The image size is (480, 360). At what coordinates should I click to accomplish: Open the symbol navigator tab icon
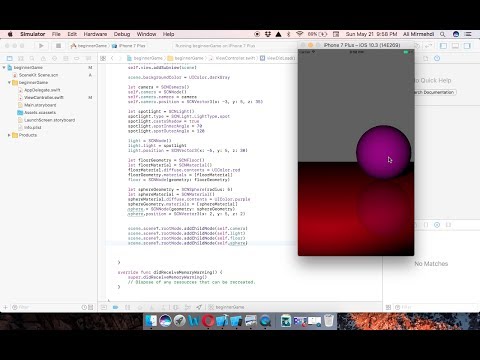[x=21, y=58]
